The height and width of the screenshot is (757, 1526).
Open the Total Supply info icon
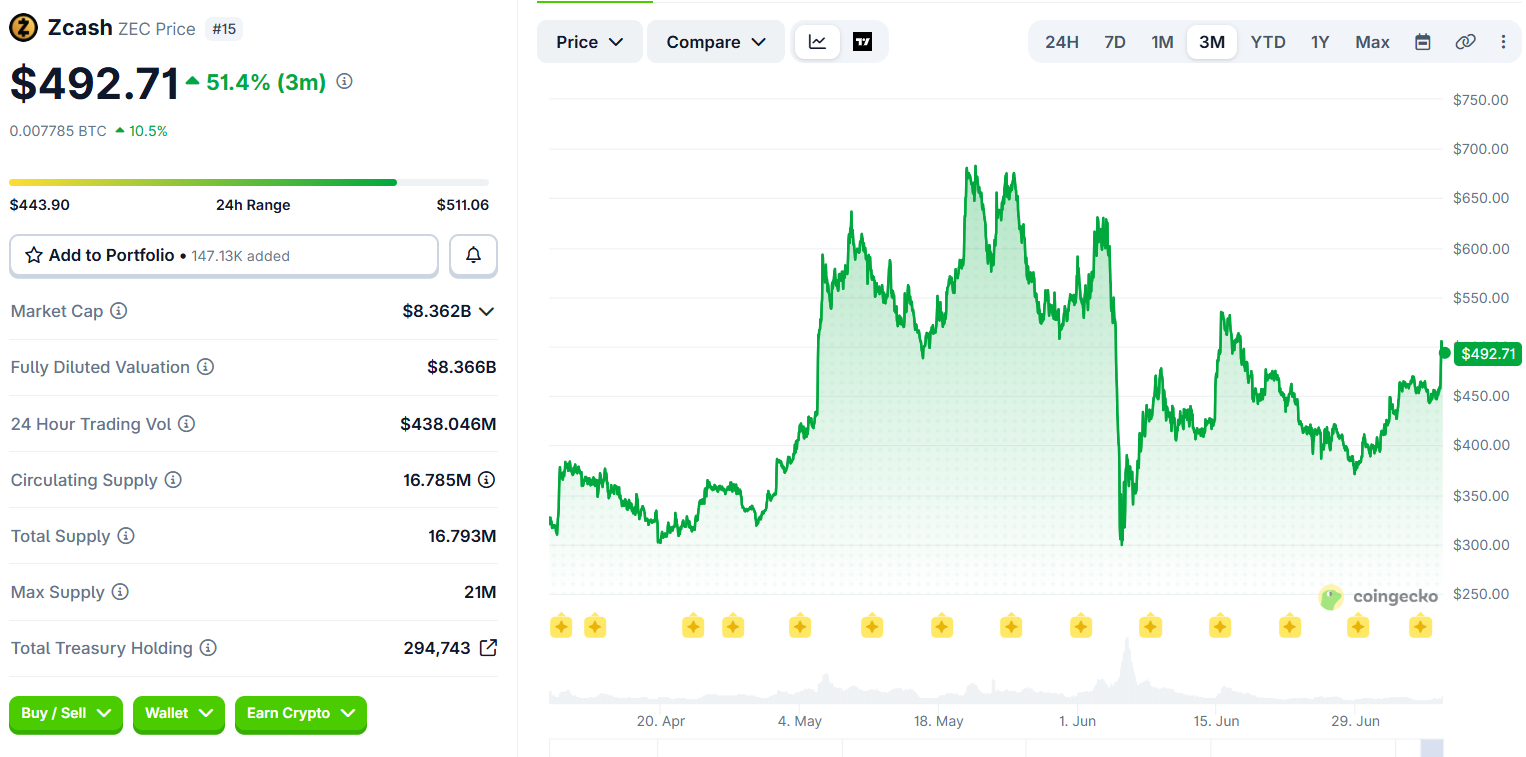(126, 536)
